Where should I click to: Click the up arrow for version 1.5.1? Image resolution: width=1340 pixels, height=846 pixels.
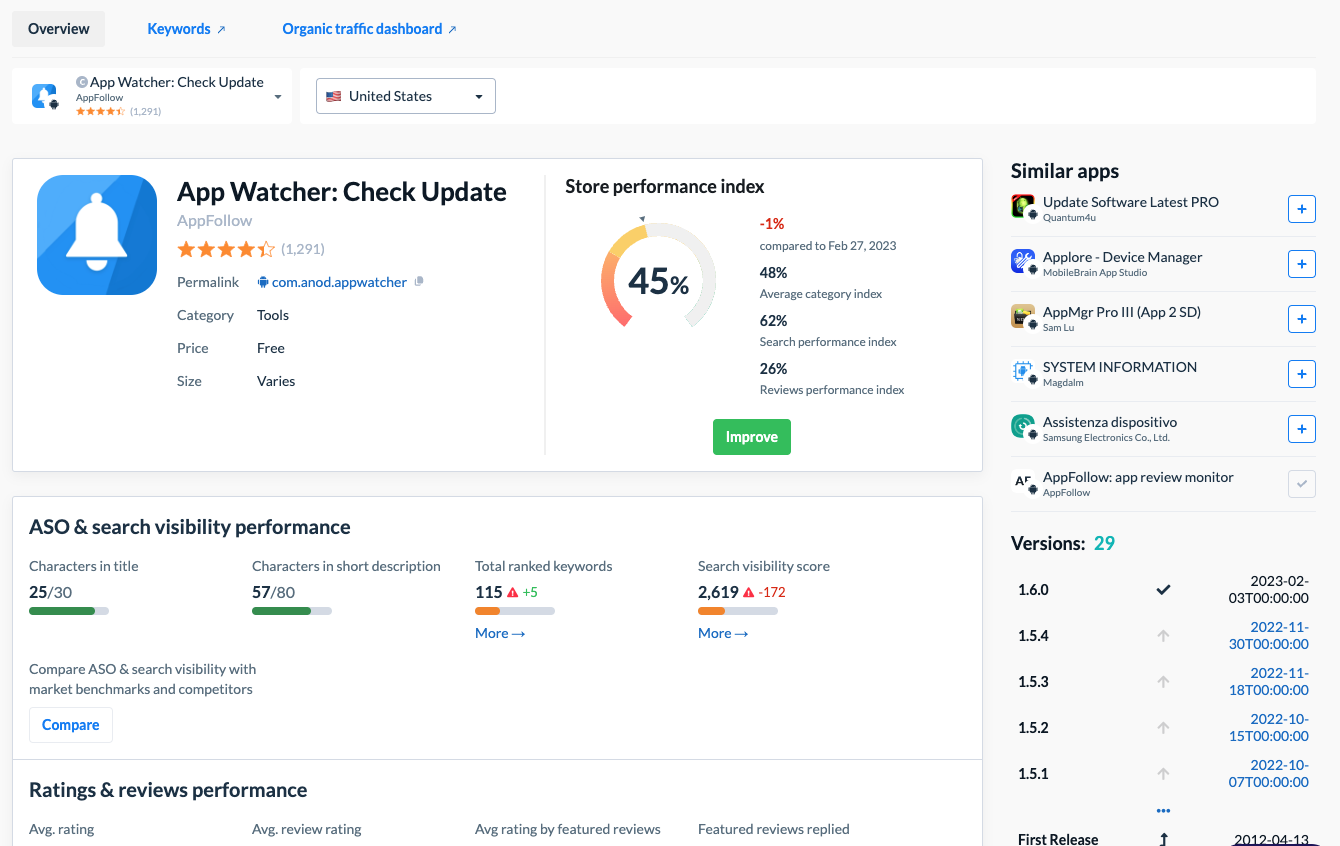[x=1163, y=774]
